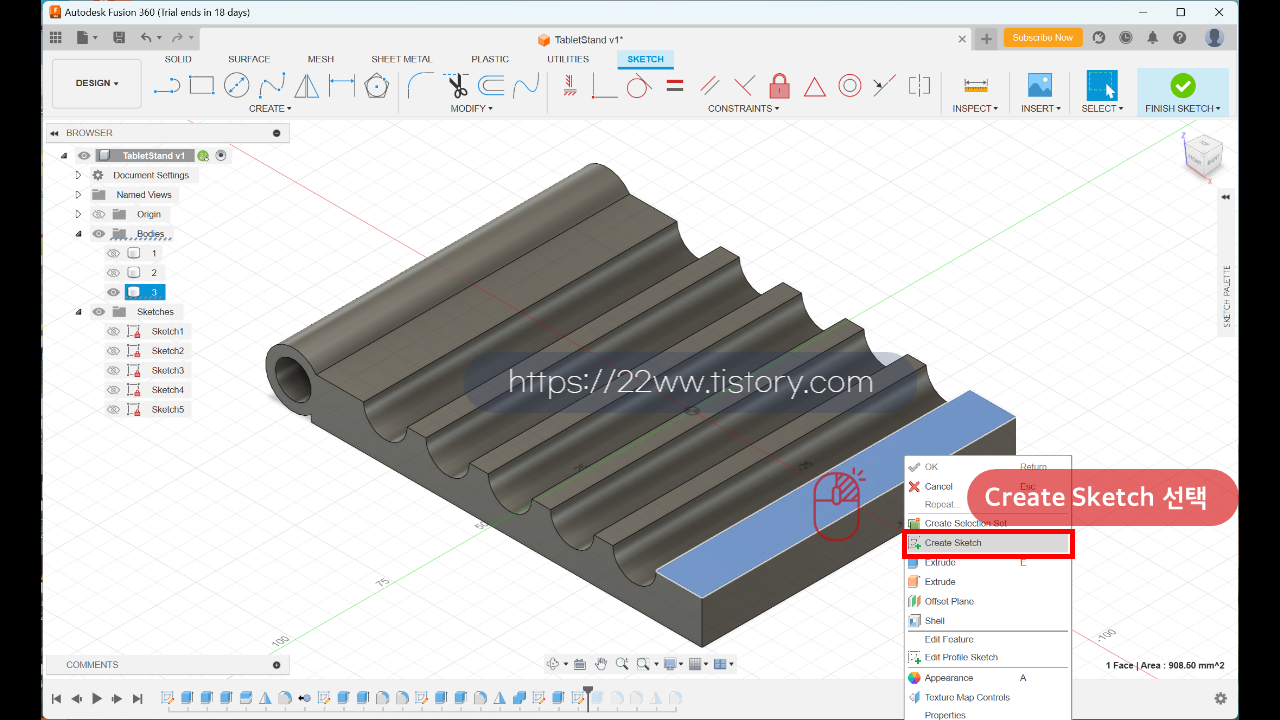Expand the Document Settings tree node
This screenshot has width=1280, height=720.
(78, 175)
